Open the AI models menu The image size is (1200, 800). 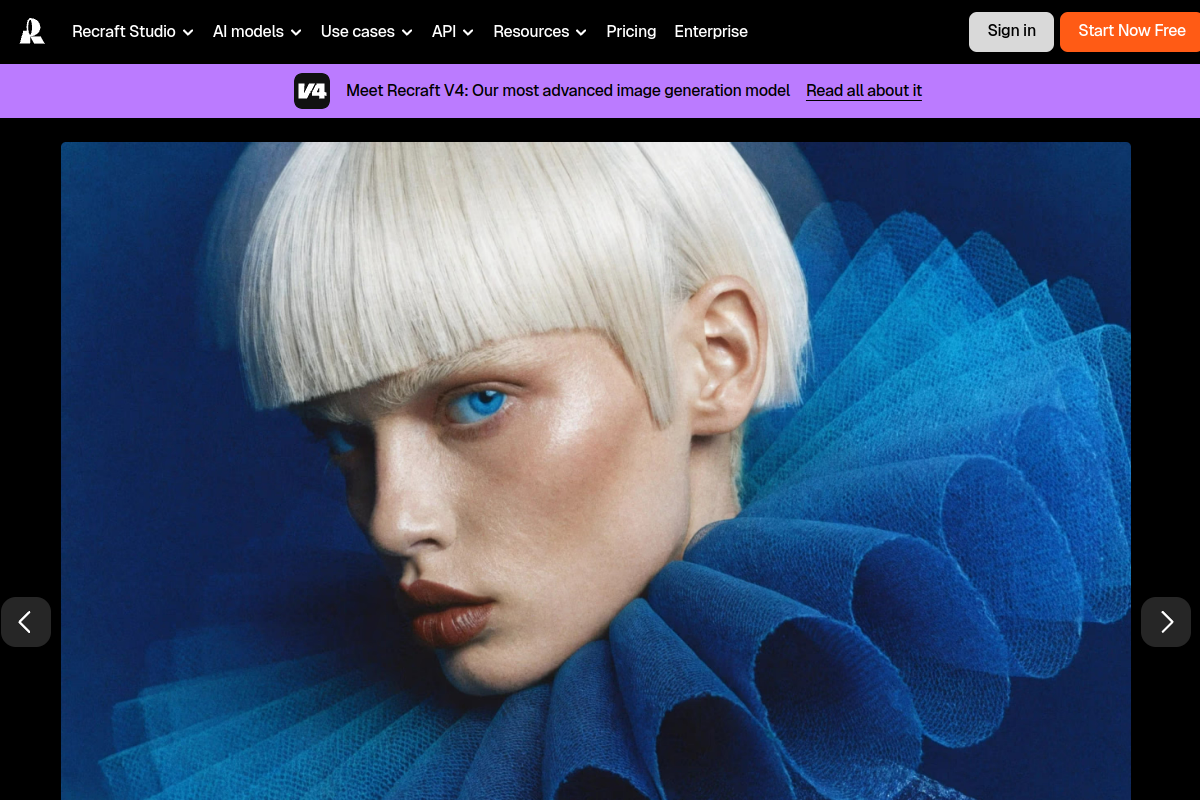click(248, 32)
